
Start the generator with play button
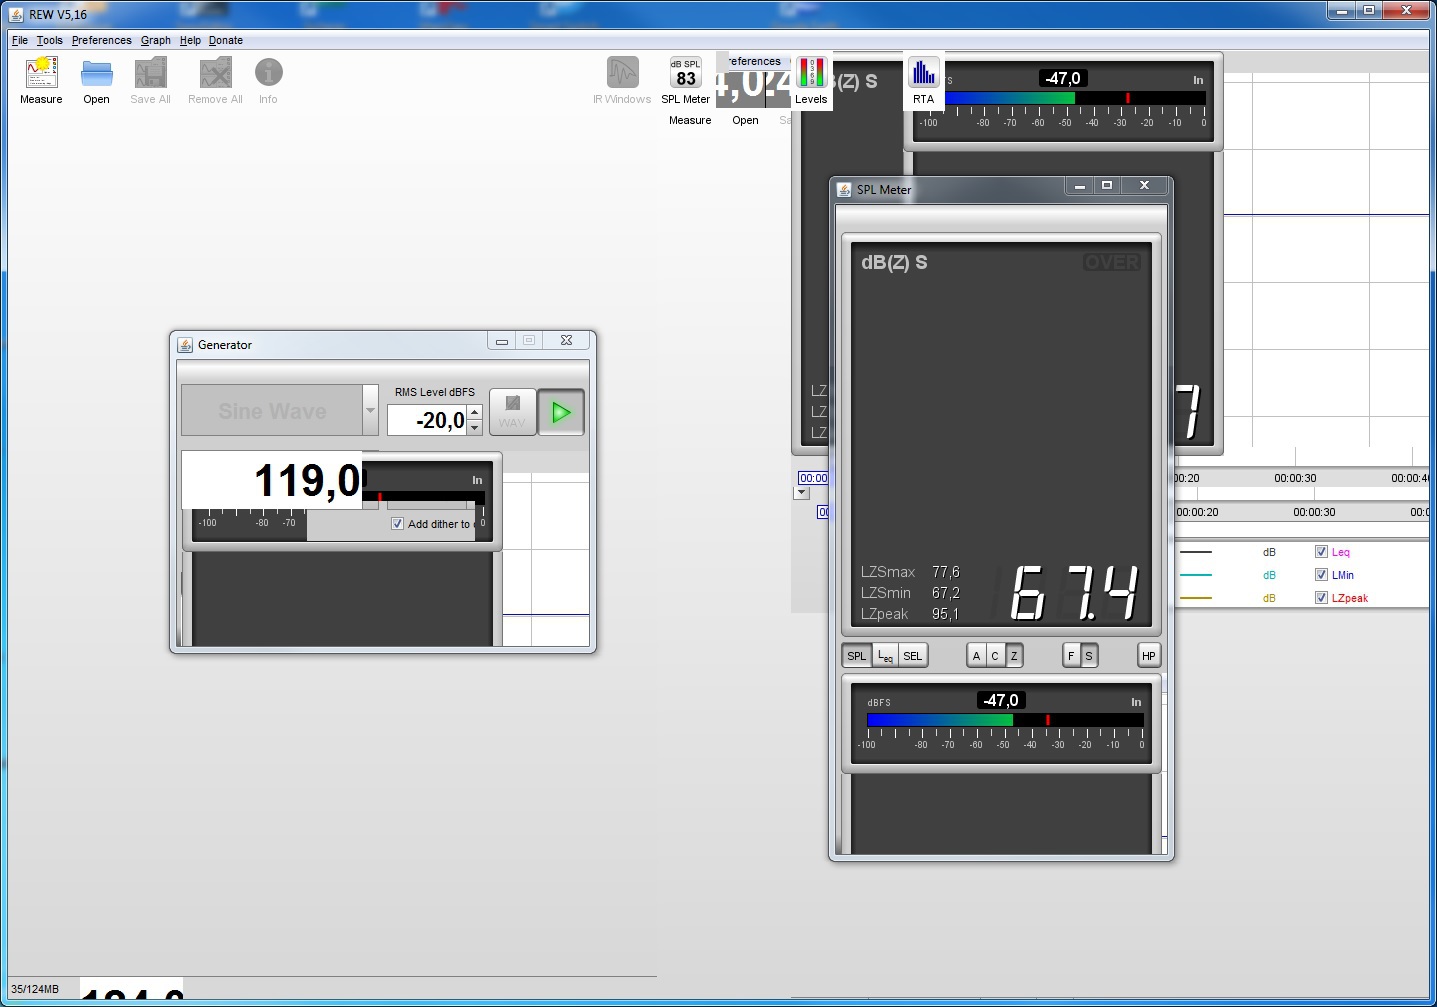pos(561,412)
